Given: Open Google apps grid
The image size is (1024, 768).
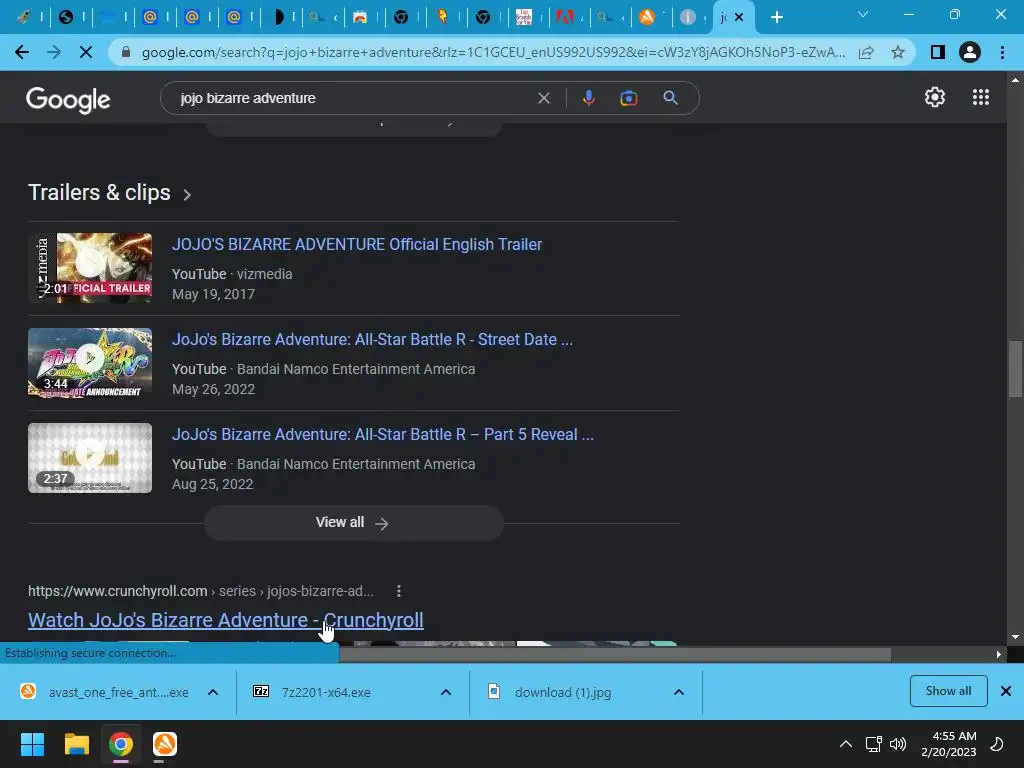Looking at the screenshot, I should [981, 97].
